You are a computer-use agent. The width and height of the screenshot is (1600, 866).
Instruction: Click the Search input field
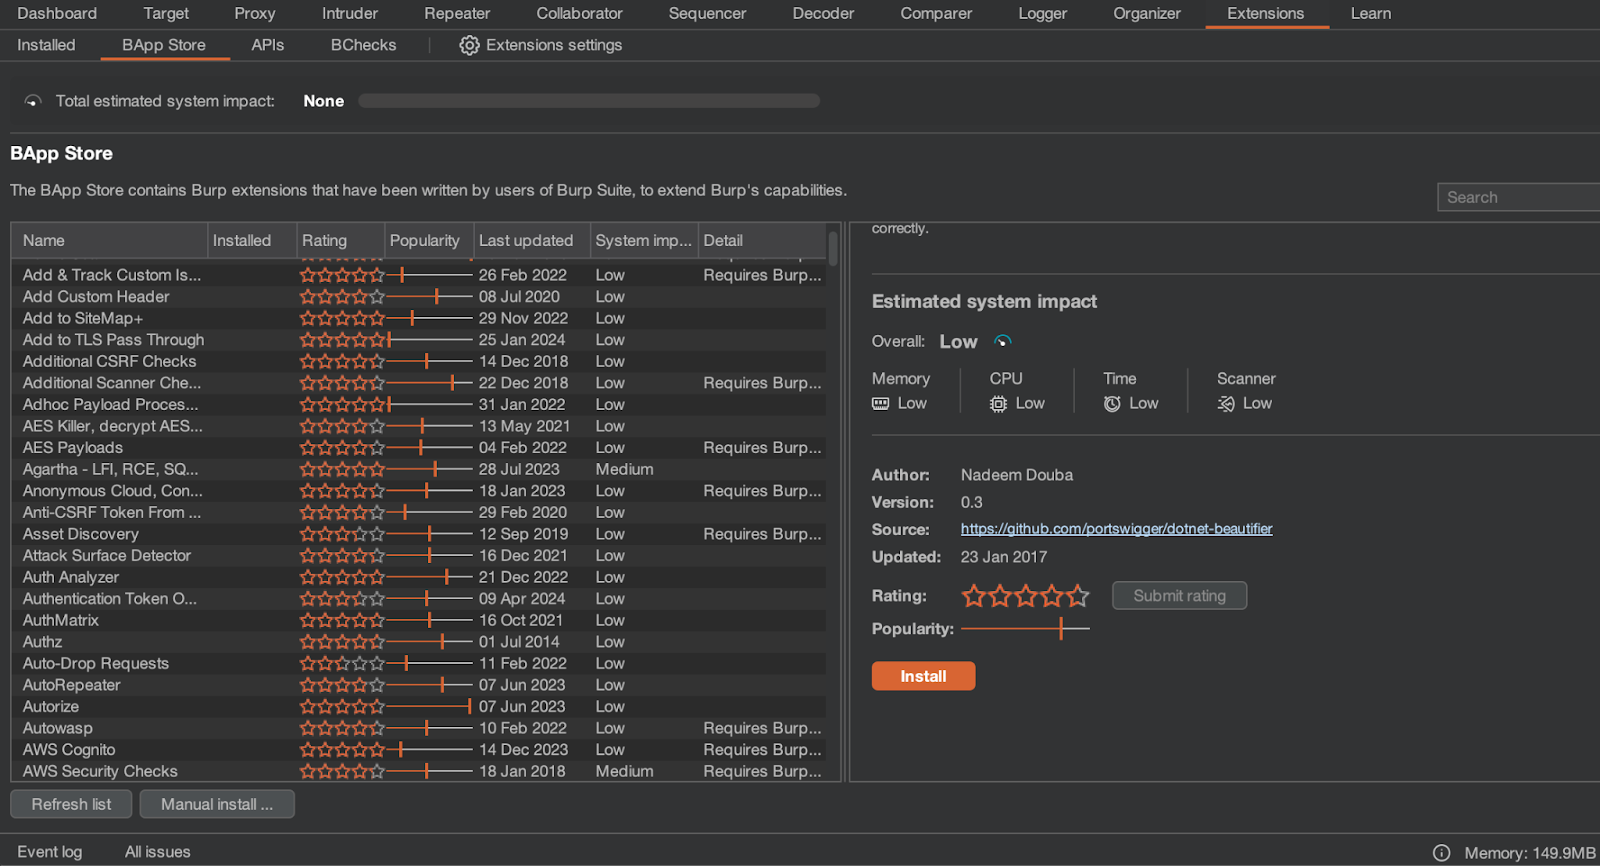pyautogui.click(x=1518, y=197)
